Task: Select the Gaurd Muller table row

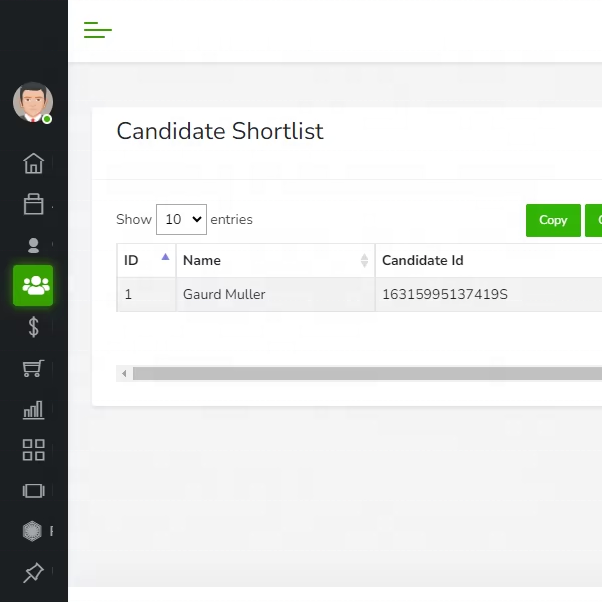Action: (x=359, y=294)
